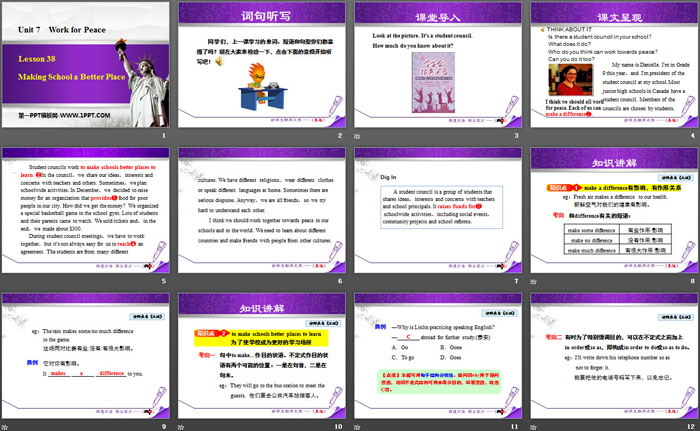This screenshot has height=431, width=700.
Task: Click the animation star icon under slide 3
Action: (x=357, y=136)
